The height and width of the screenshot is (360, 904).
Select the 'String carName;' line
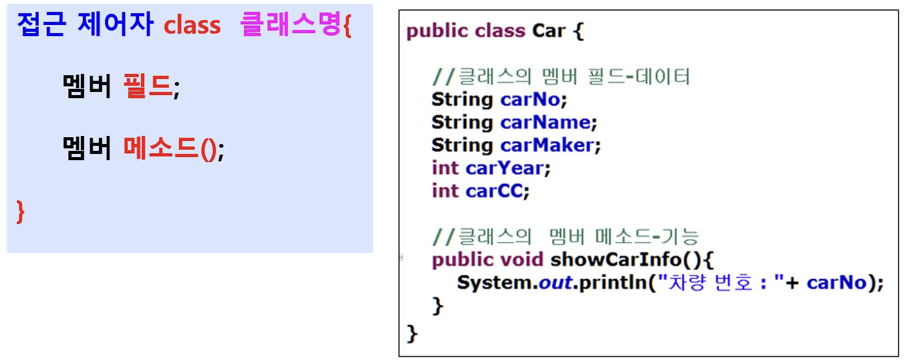coord(514,122)
